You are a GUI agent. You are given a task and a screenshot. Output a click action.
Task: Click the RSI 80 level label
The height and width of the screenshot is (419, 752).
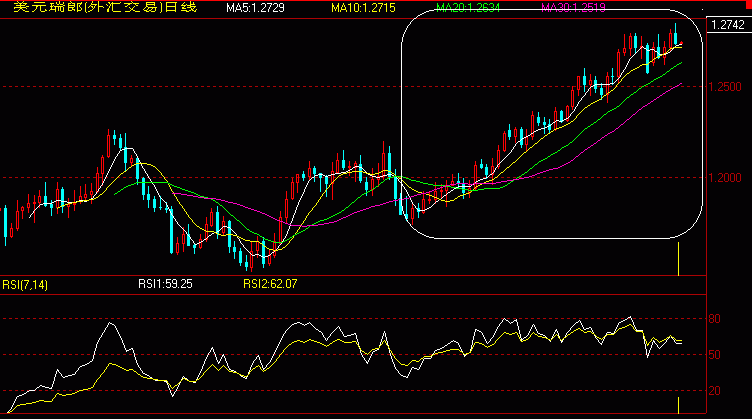click(714, 319)
